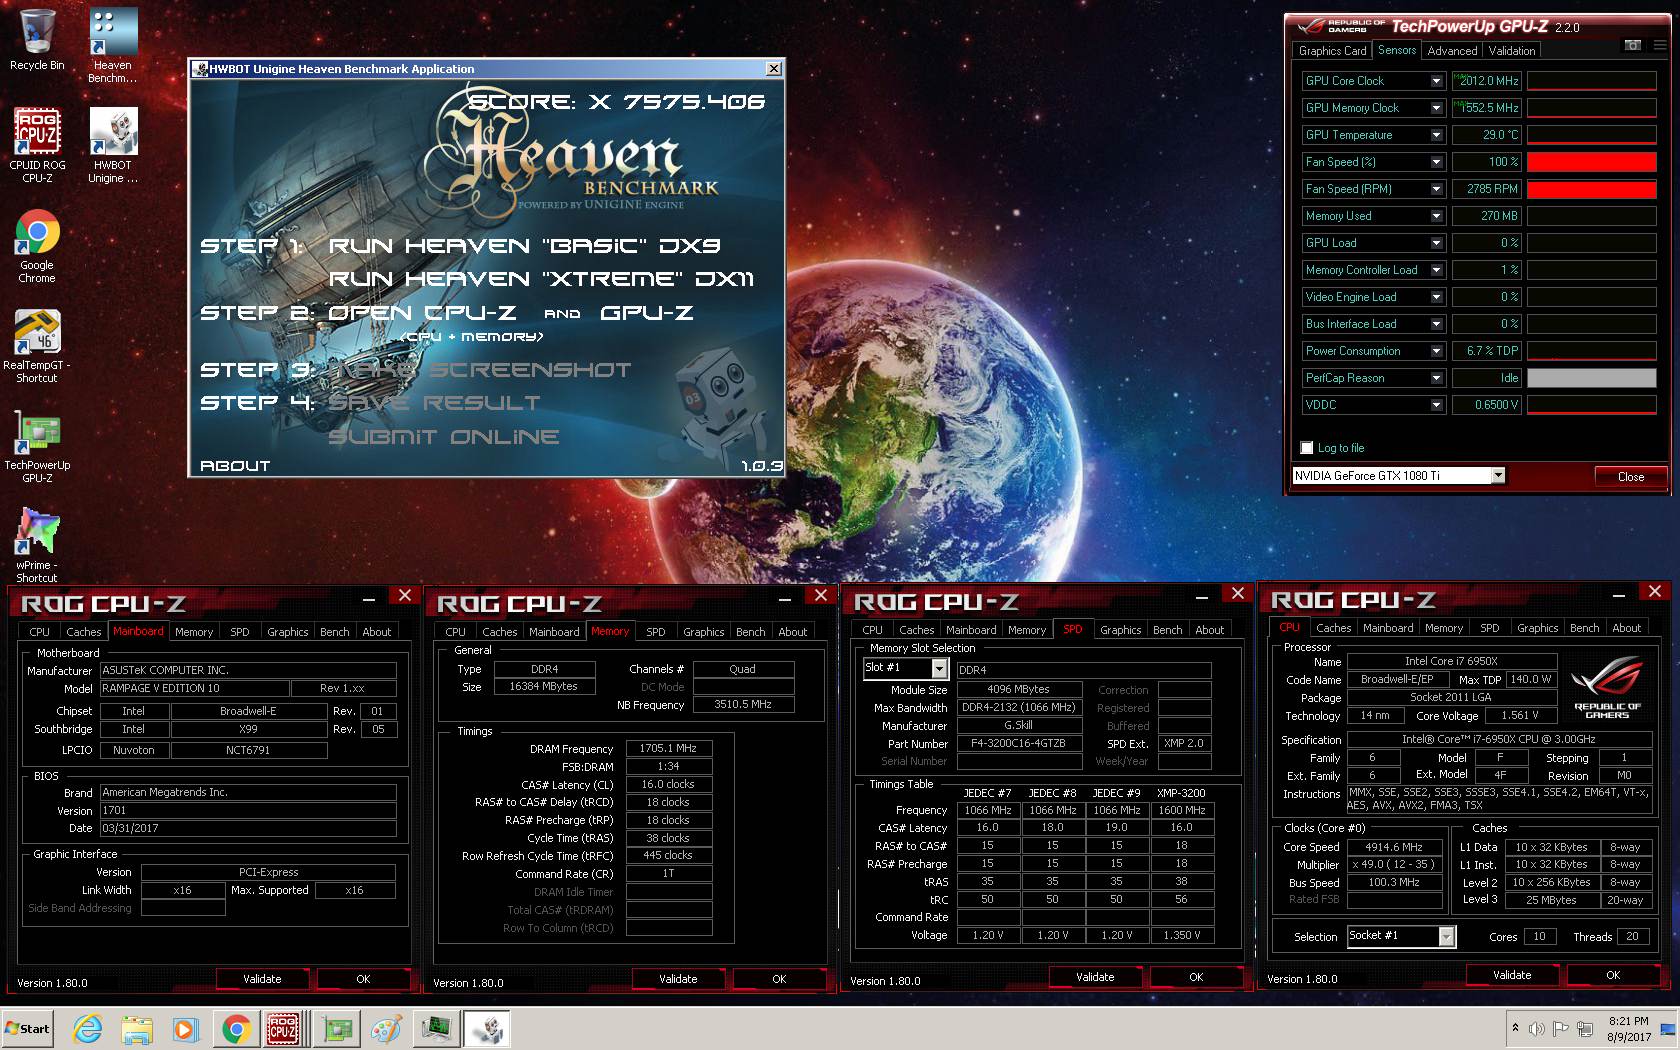Click the PerfCap Reason gray graph bar
This screenshot has height=1050, width=1680.
(x=1591, y=378)
